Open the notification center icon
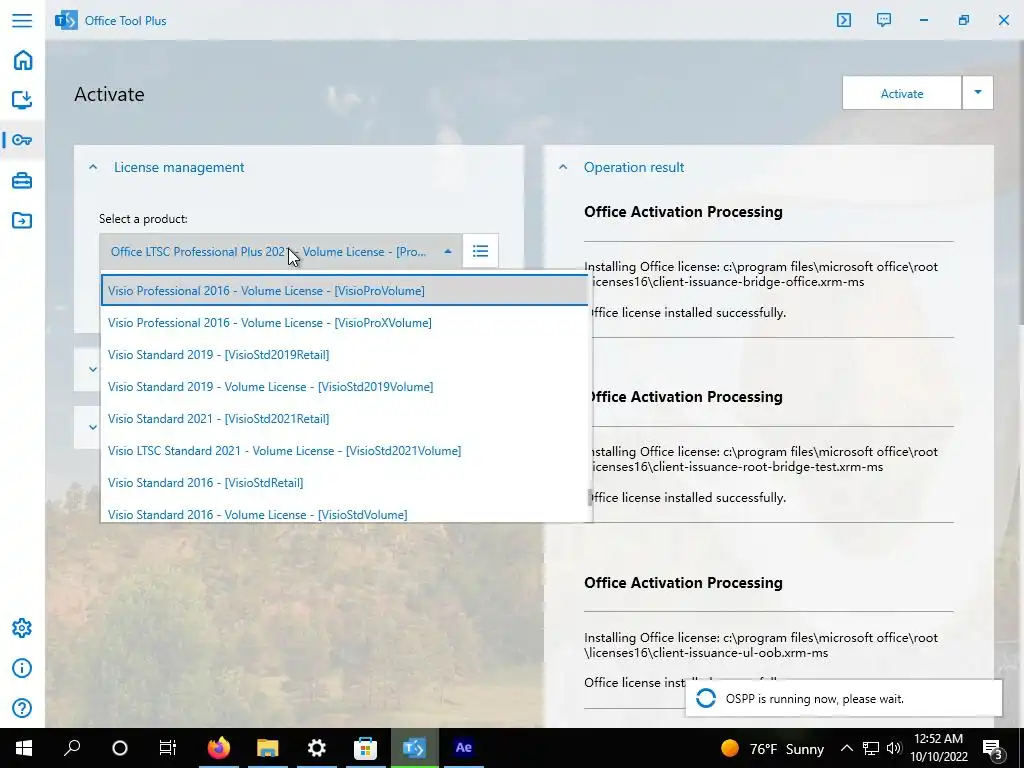Screen dimensions: 1024x768 pos(993,748)
